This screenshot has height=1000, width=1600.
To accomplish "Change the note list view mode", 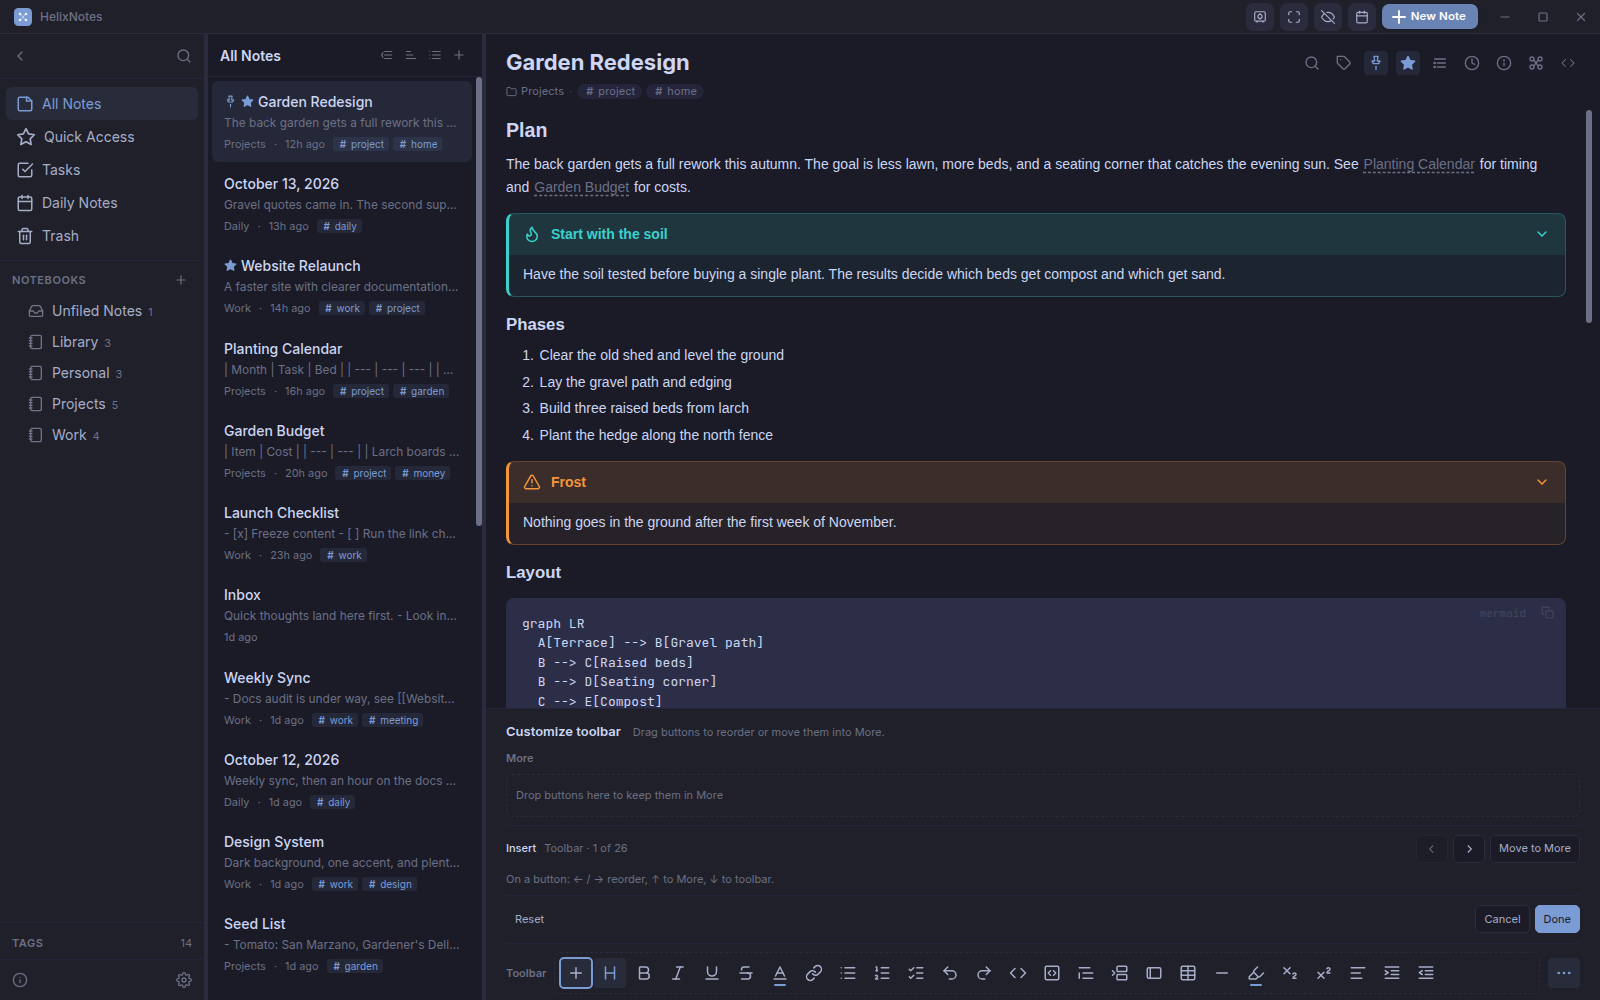I will [x=435, y=56].
